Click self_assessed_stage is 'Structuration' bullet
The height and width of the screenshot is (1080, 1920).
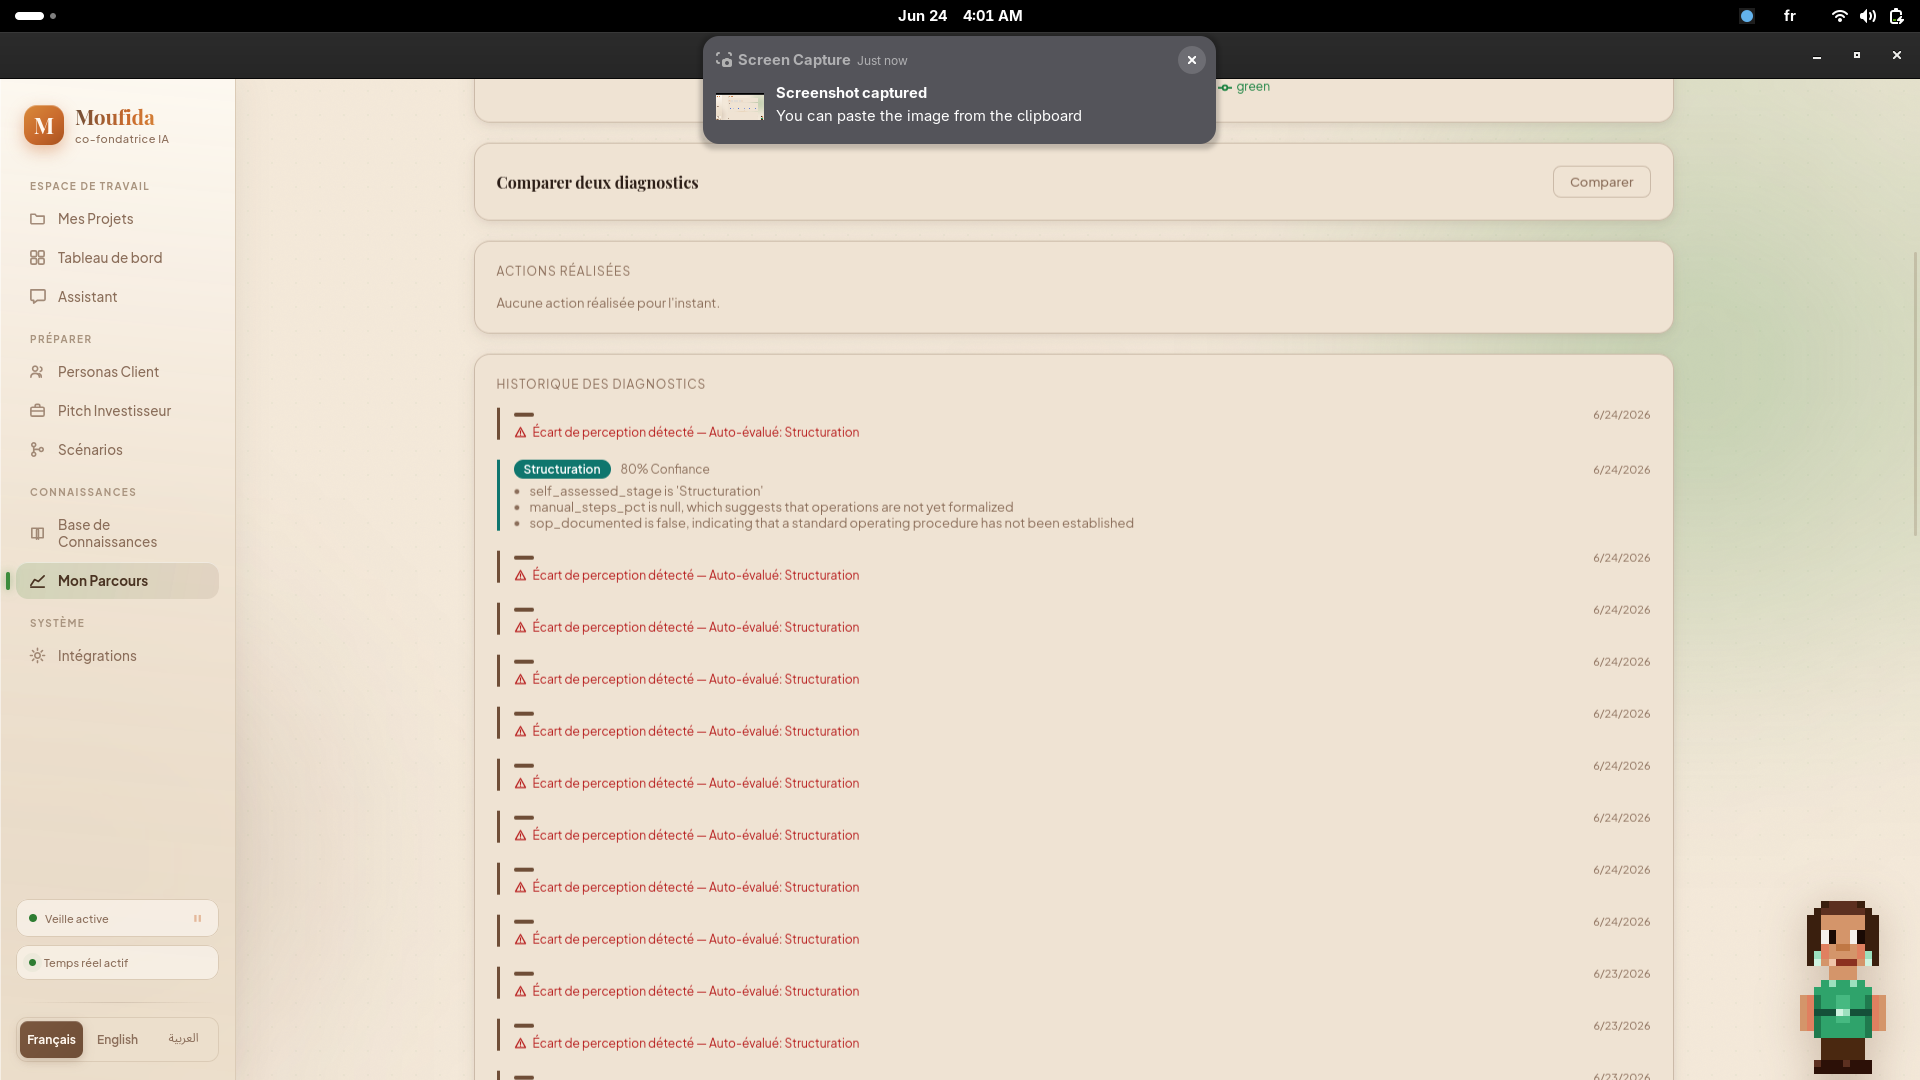click(646, 491)
